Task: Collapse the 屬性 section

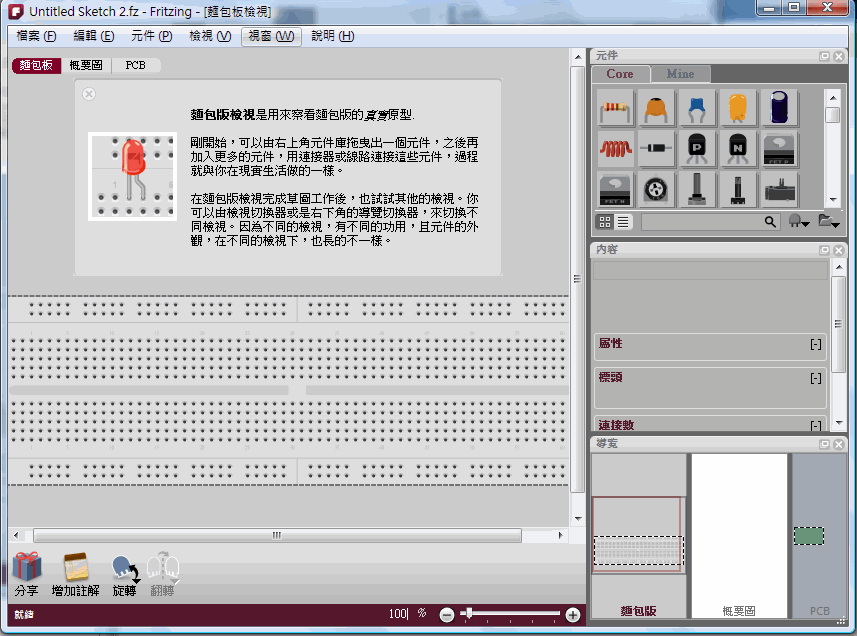Action: pyautogui.click(x=815, y=344)
